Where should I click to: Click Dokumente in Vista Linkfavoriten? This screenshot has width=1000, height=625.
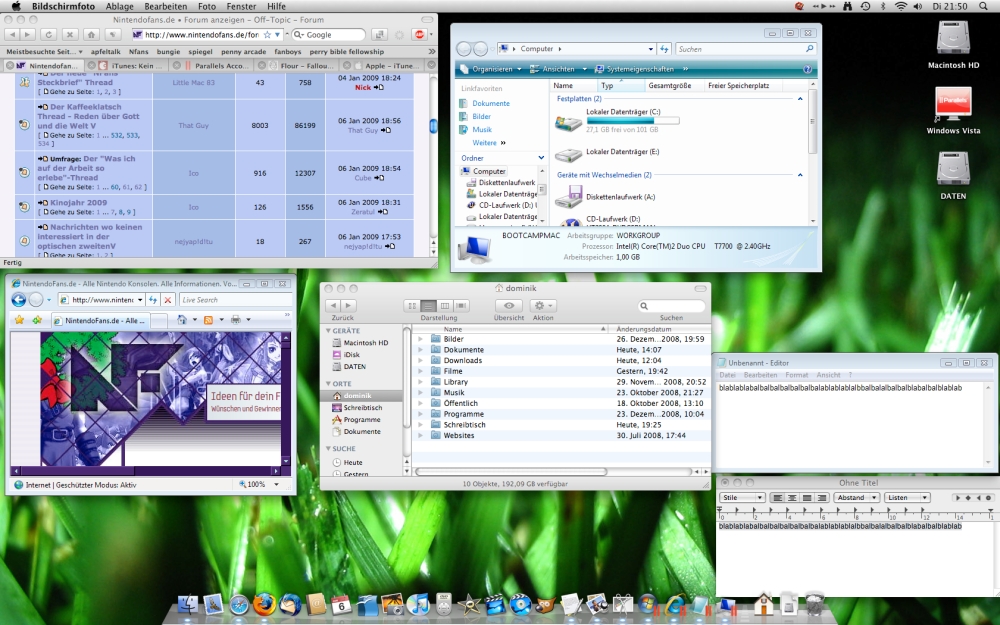coord(491,103)
